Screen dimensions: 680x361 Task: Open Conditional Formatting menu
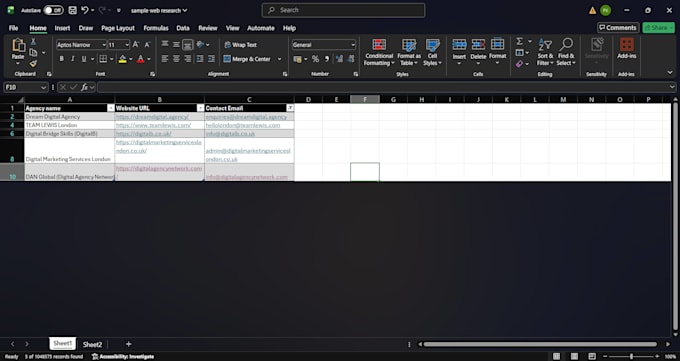379,52
